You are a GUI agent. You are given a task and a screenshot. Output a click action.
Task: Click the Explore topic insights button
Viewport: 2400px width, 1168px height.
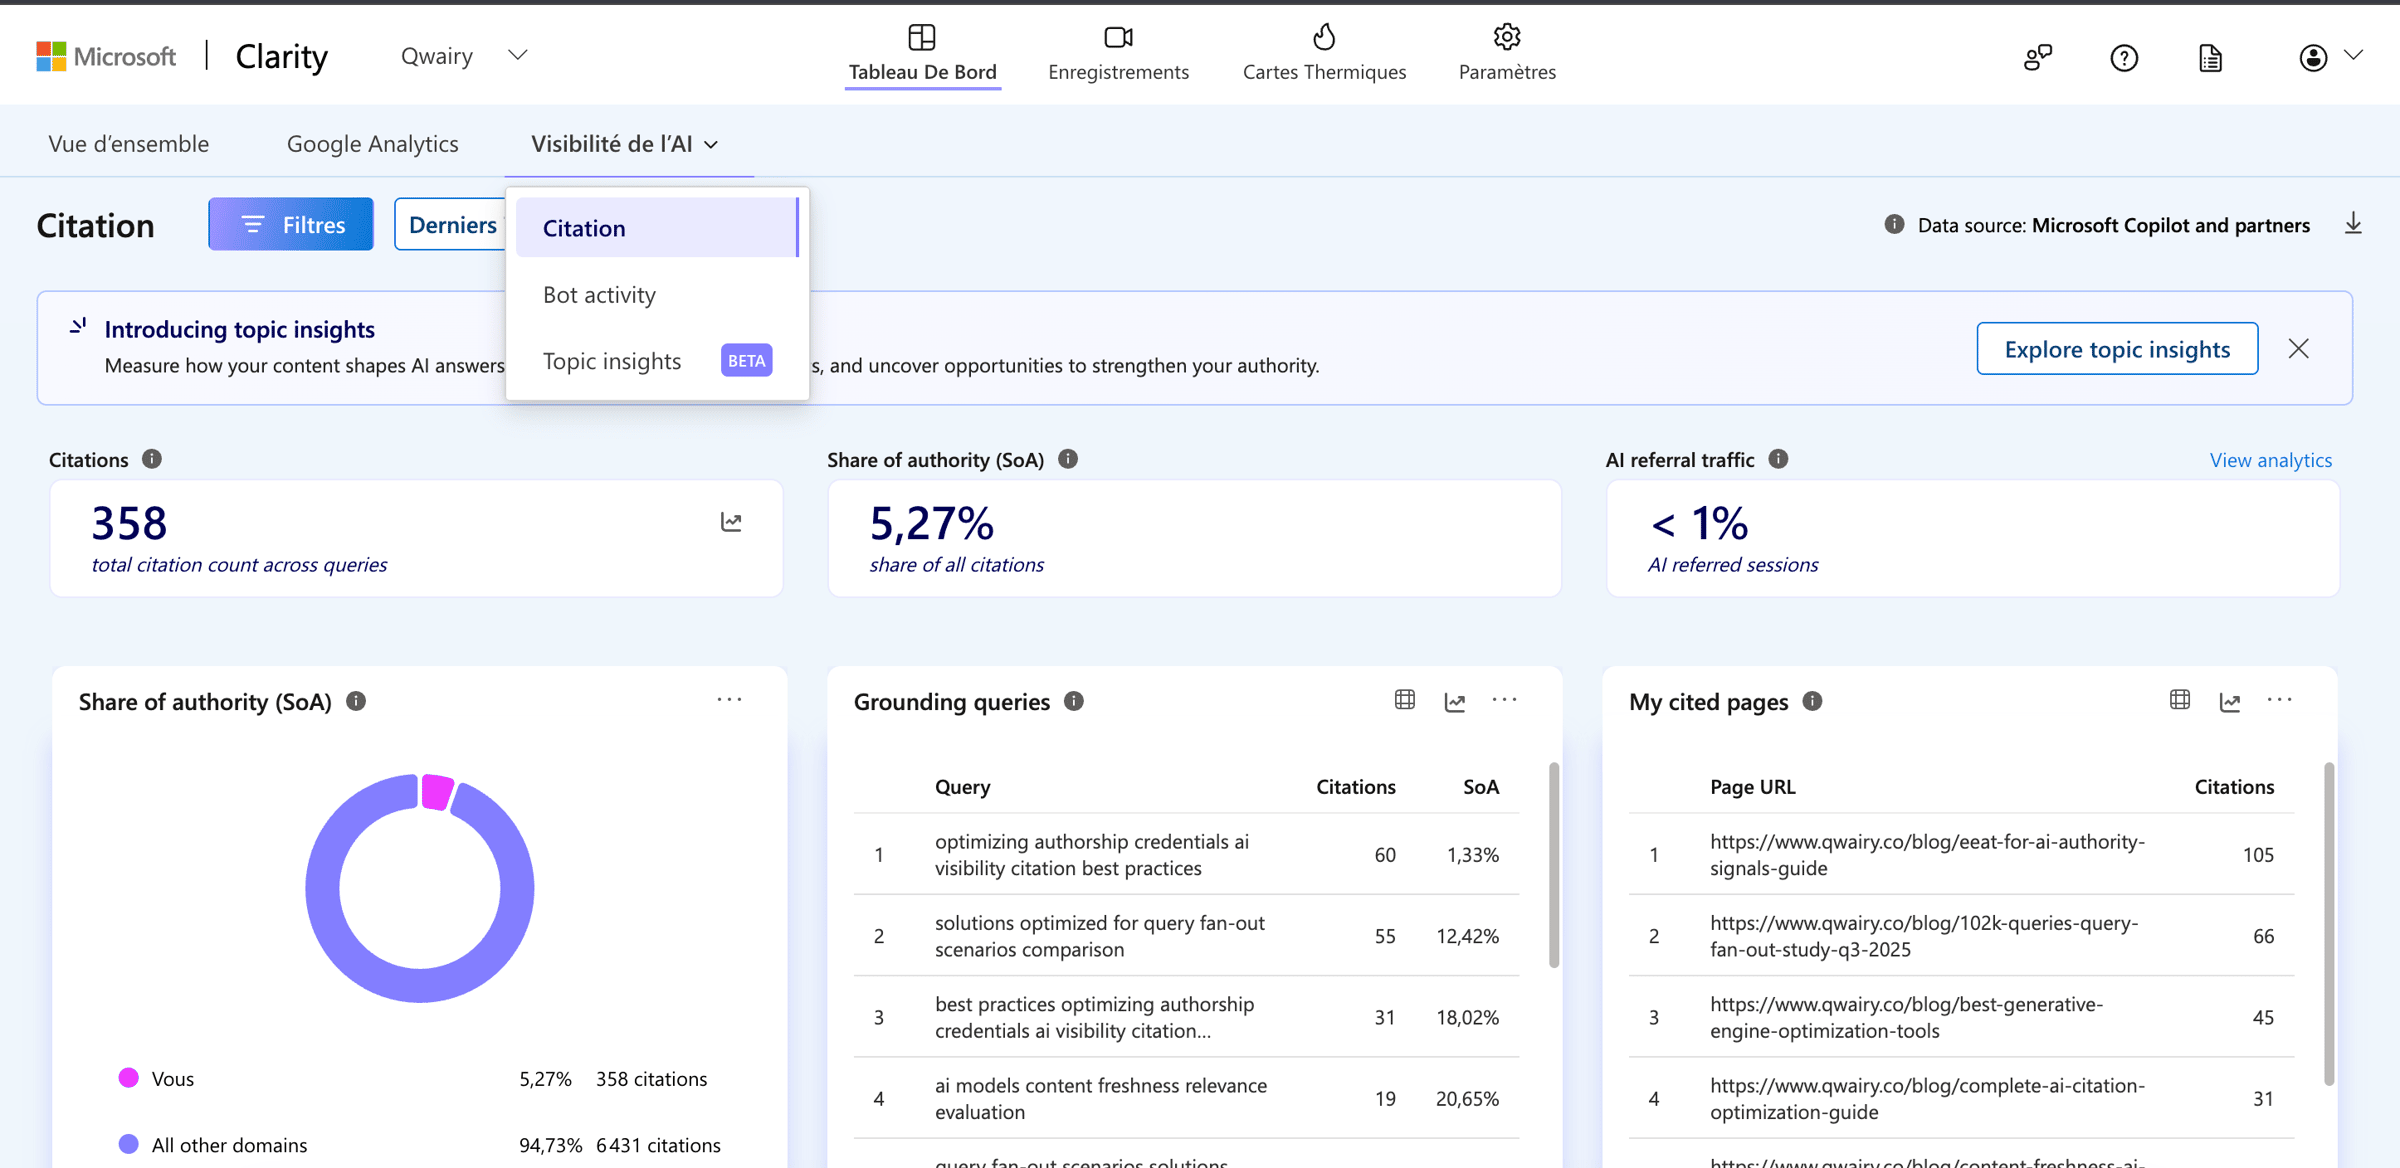click(2117, 349)
